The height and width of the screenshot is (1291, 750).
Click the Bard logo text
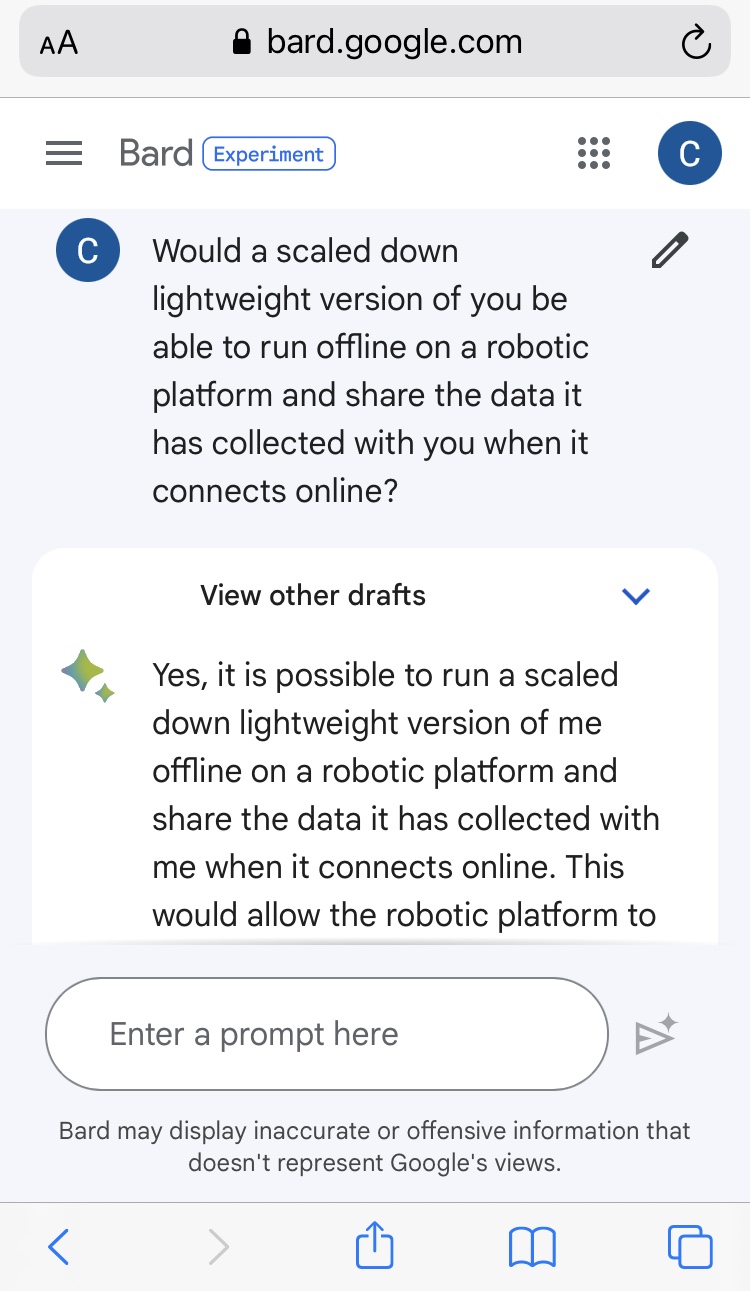click(x=155, y=153)
